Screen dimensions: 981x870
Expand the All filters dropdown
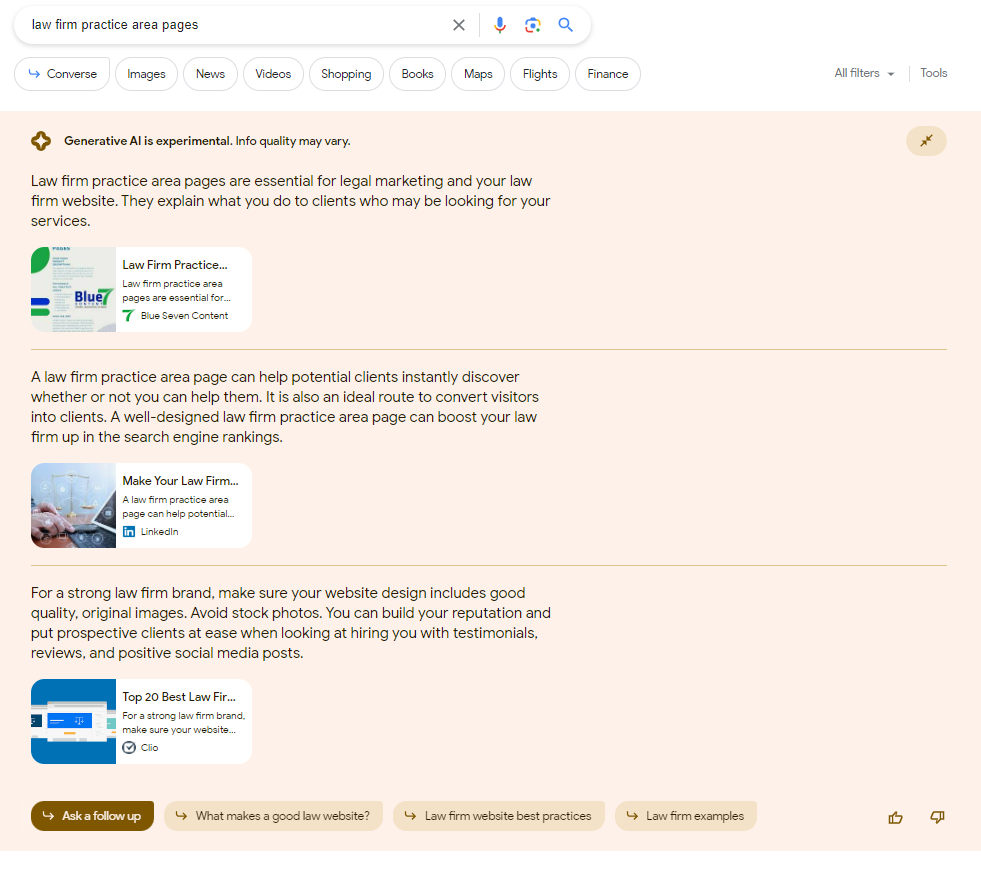point(864,73)
